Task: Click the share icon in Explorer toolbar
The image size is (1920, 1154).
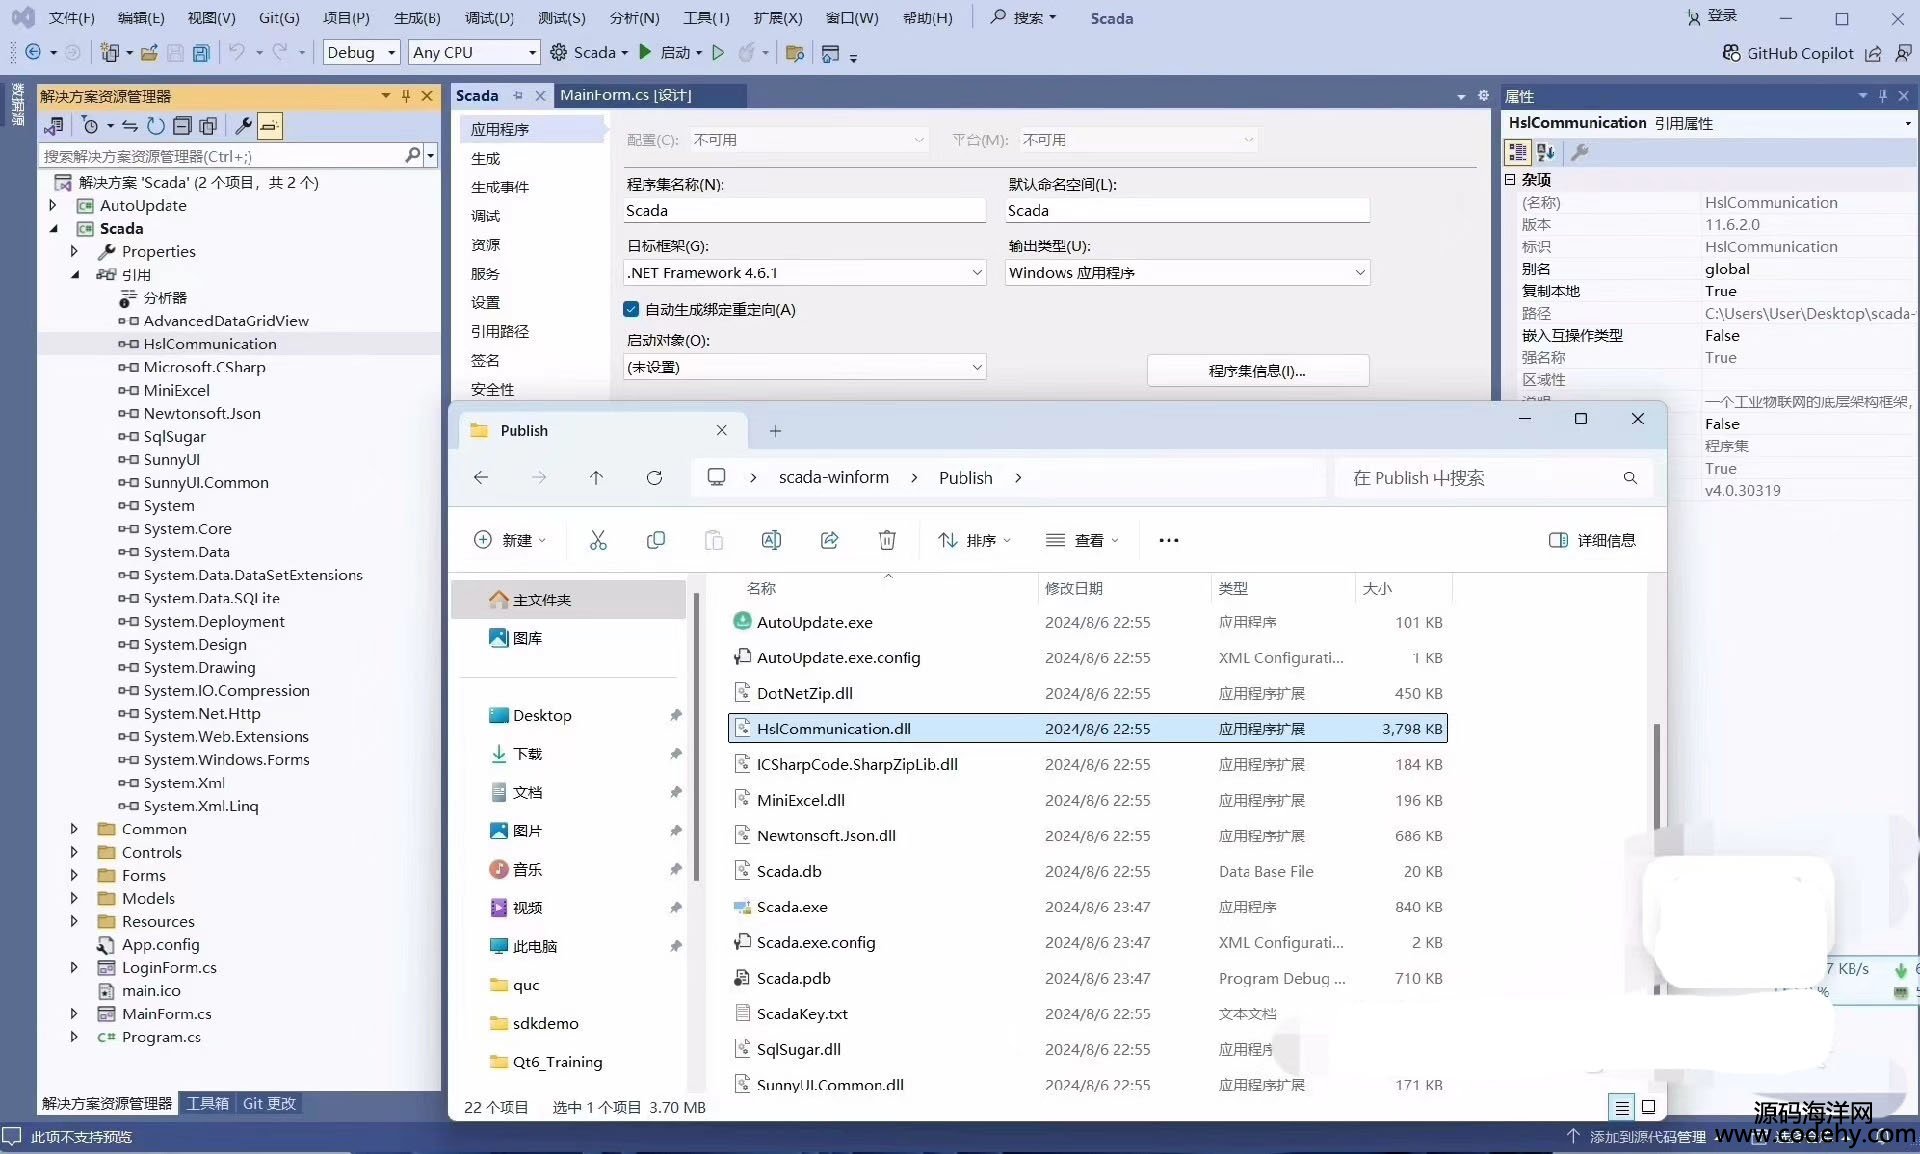Action: click(829, 540)
